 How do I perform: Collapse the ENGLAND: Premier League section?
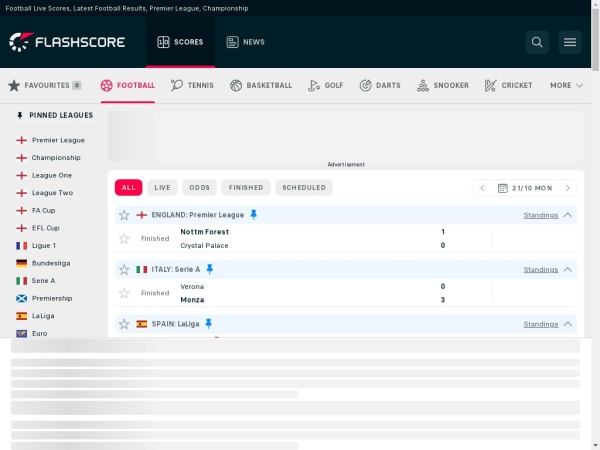(568, 215)
